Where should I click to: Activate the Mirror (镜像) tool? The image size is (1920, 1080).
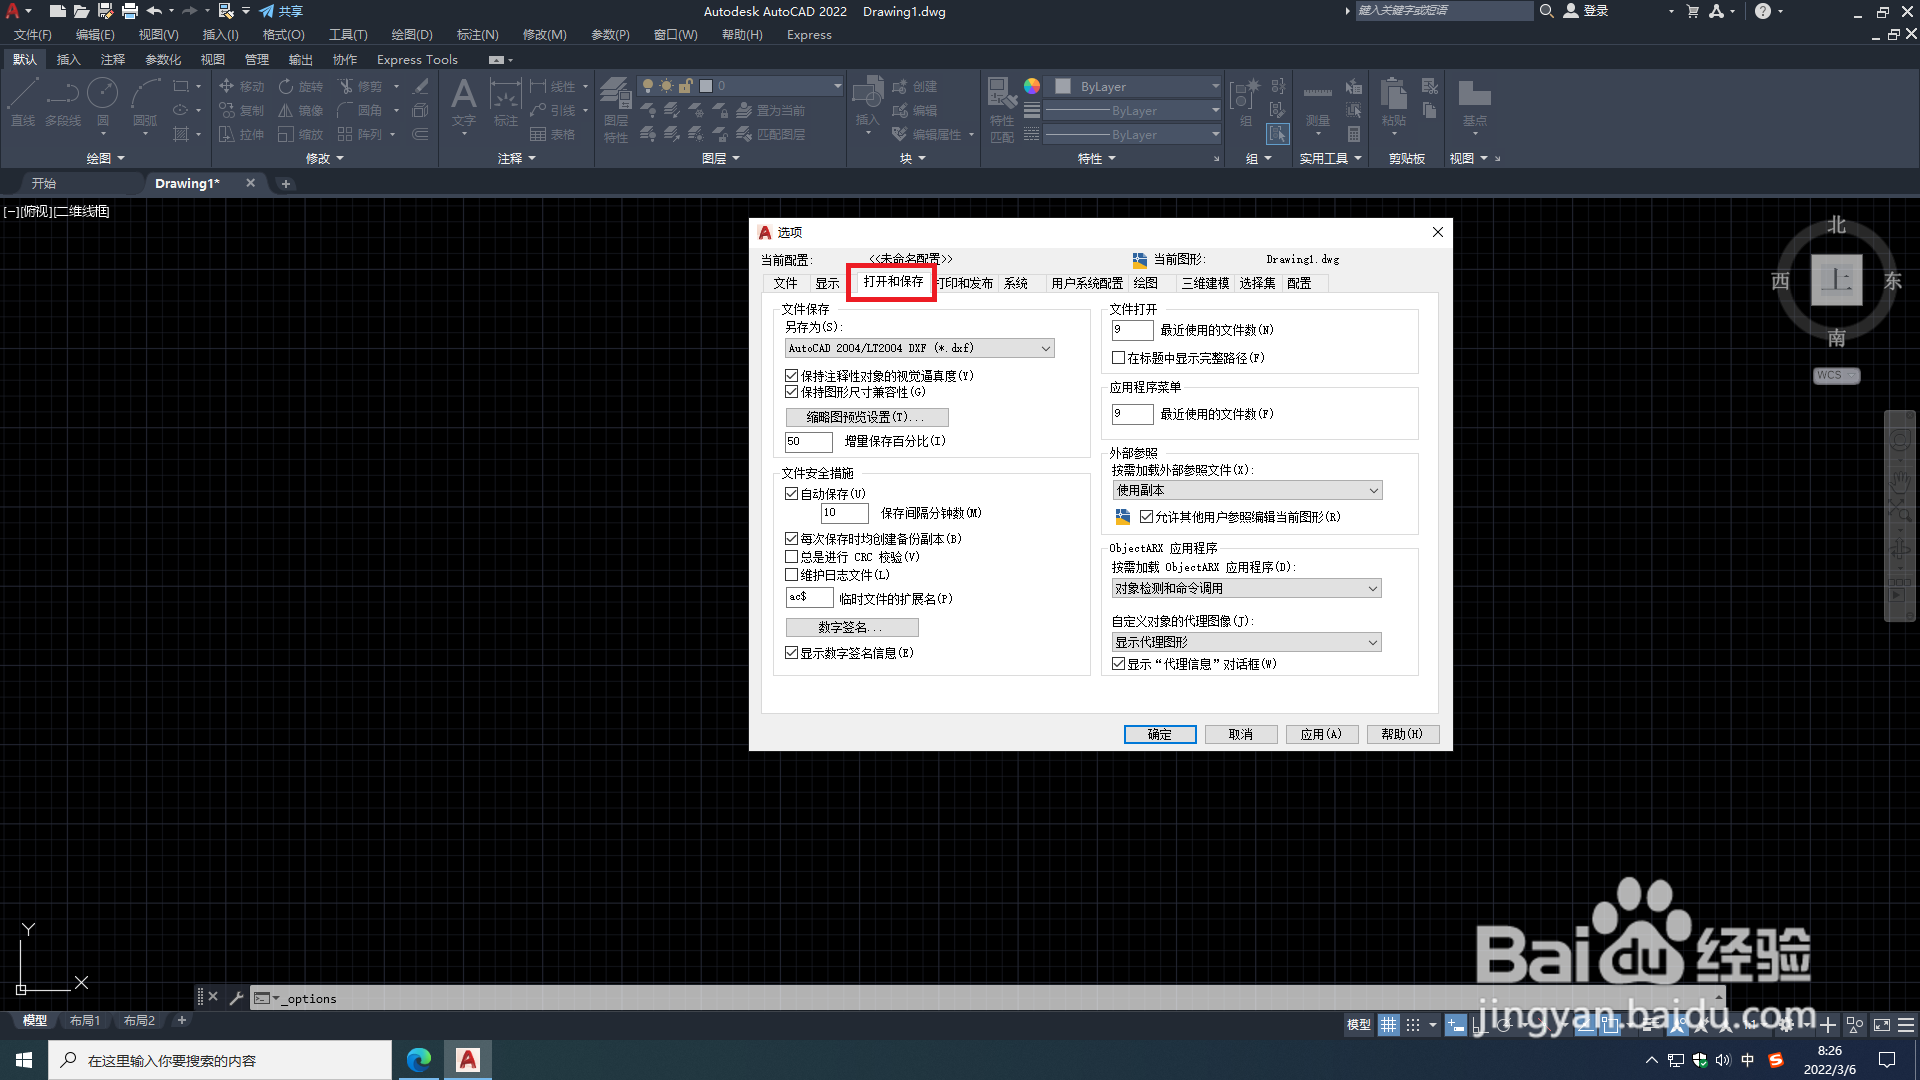point(301,111)
